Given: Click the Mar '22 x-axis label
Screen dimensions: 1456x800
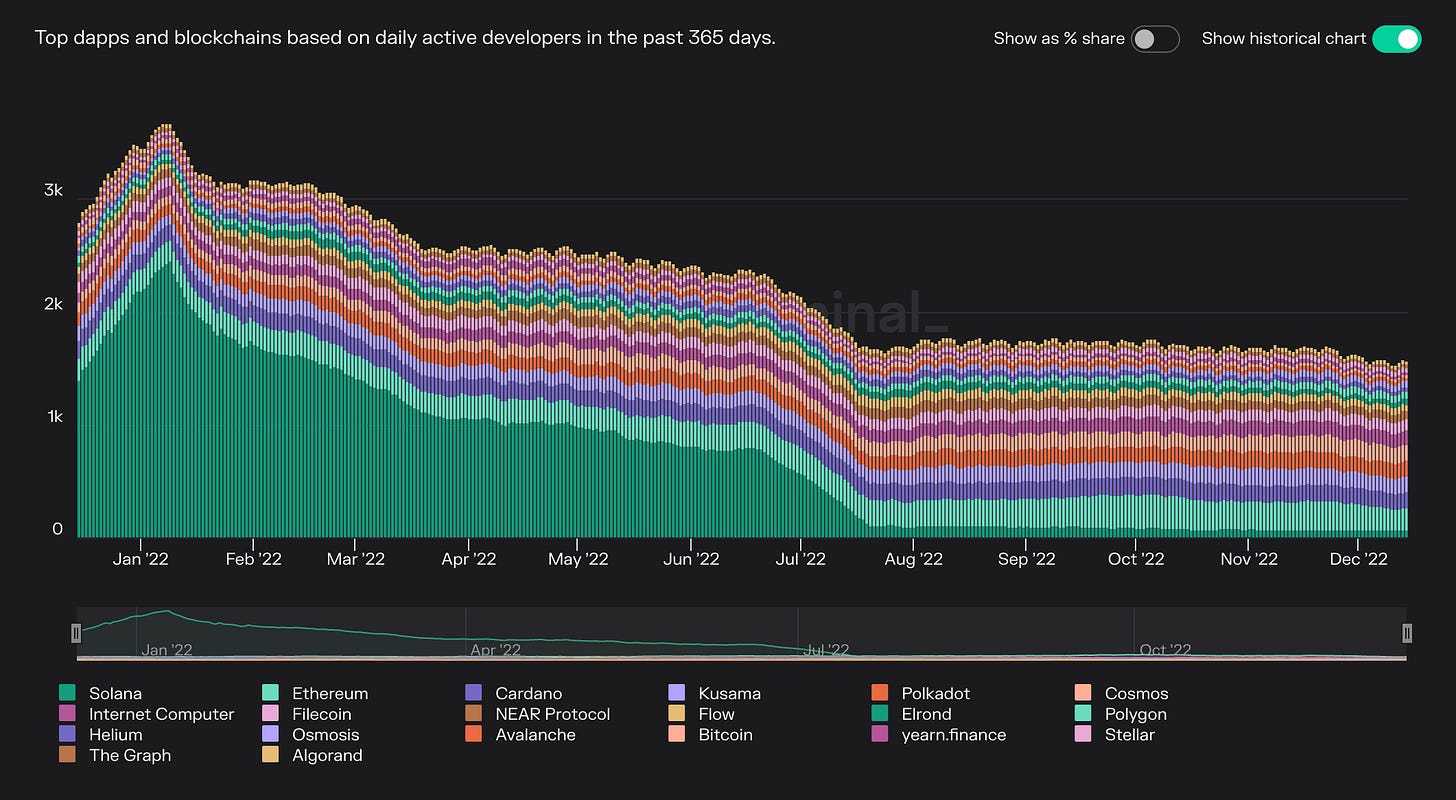Looking at the screenshot, I should [x=356, y=559].
